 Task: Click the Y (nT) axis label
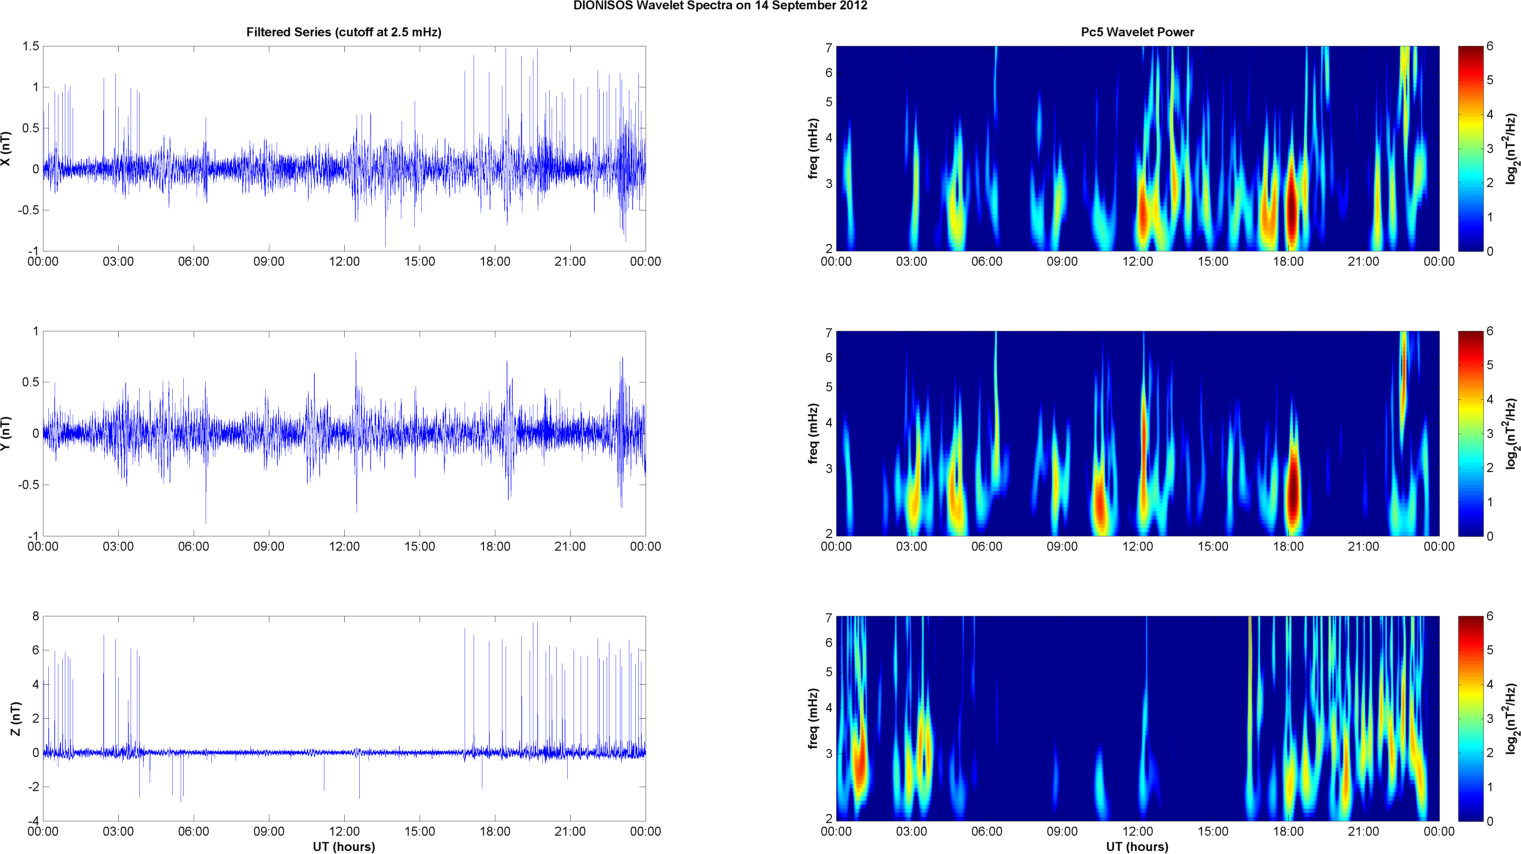(6, 433)
